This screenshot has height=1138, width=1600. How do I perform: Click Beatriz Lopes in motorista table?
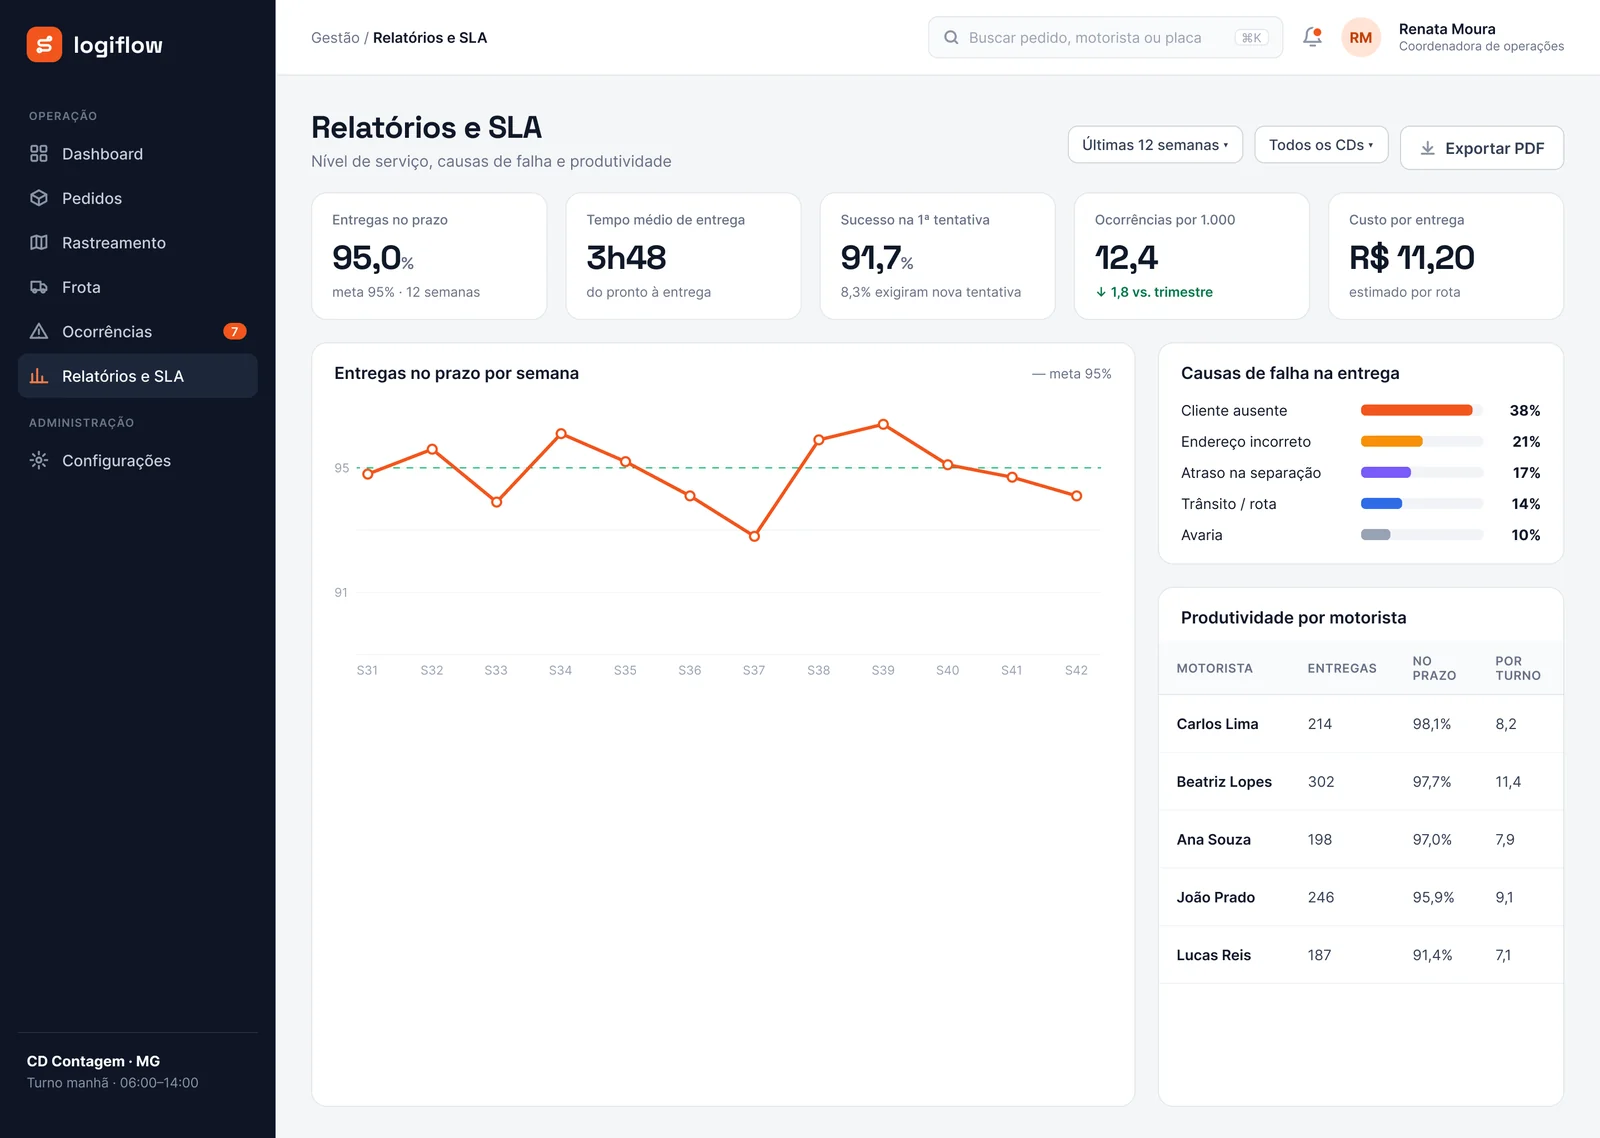[x=1224, y=782]
